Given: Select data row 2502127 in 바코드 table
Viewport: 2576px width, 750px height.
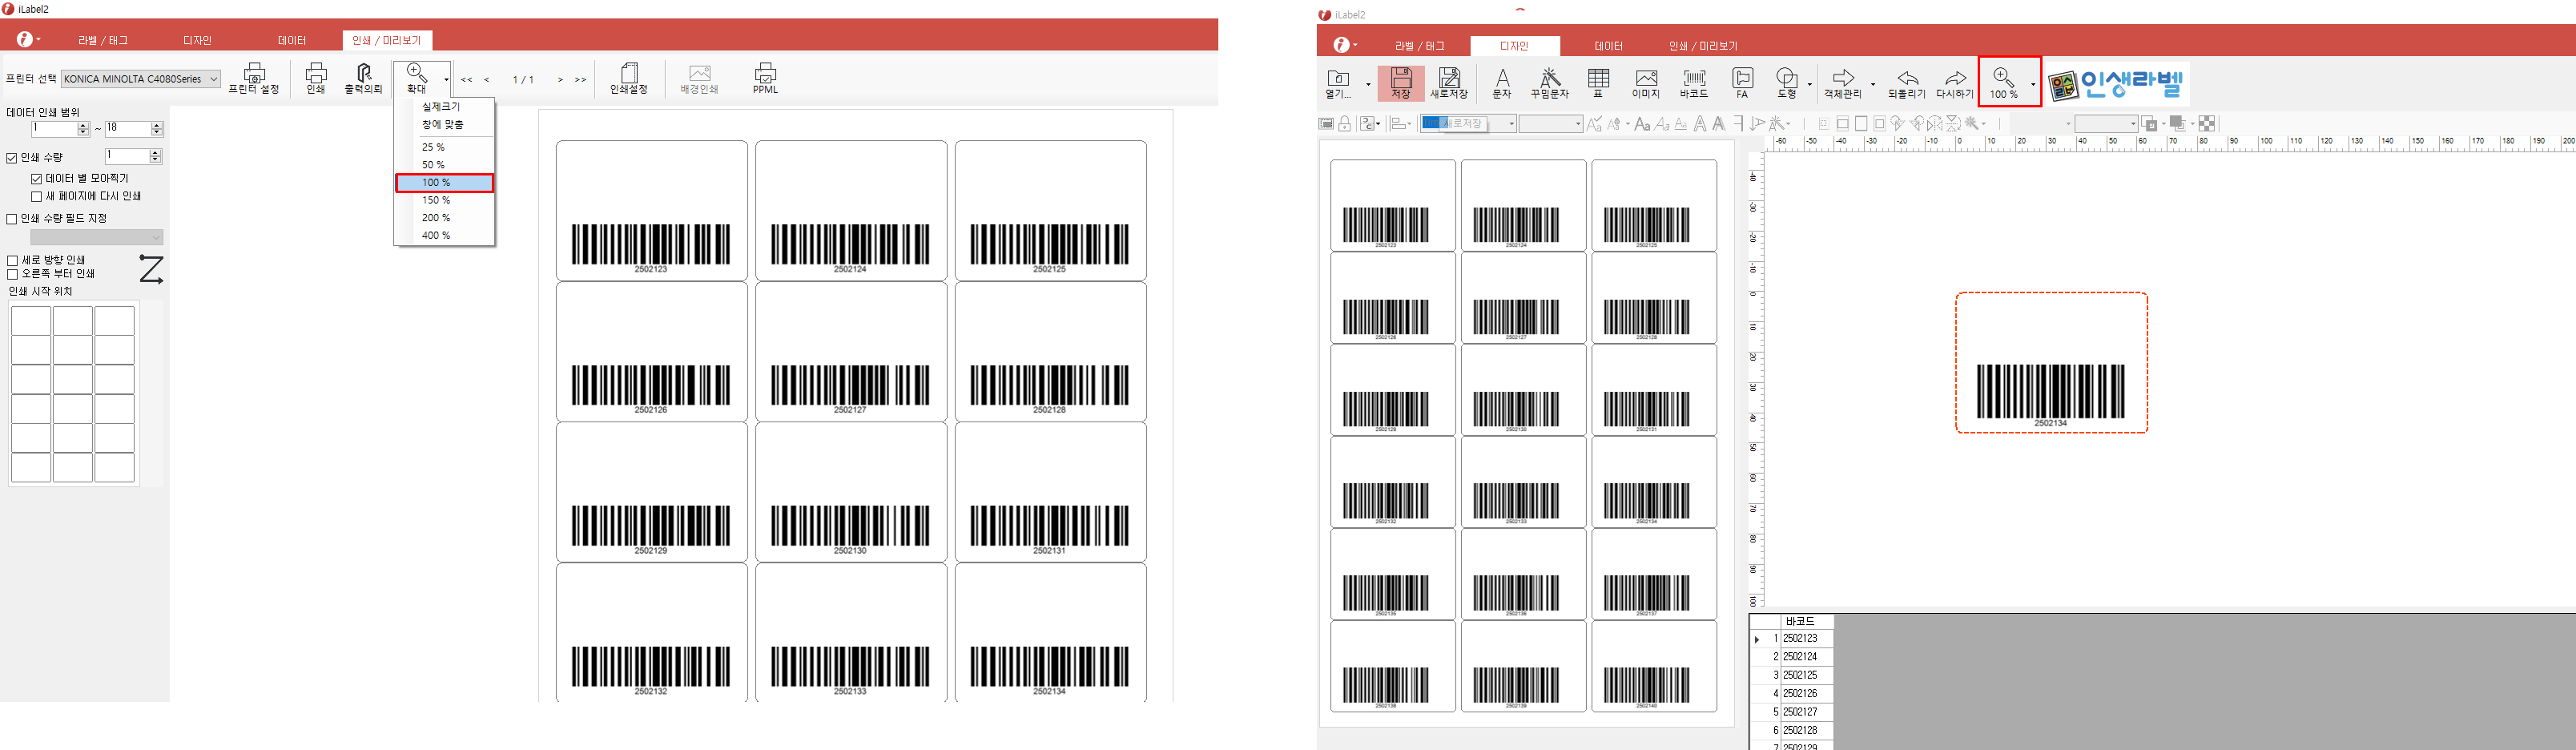Looking at the screenshot, I should 1806,712.
